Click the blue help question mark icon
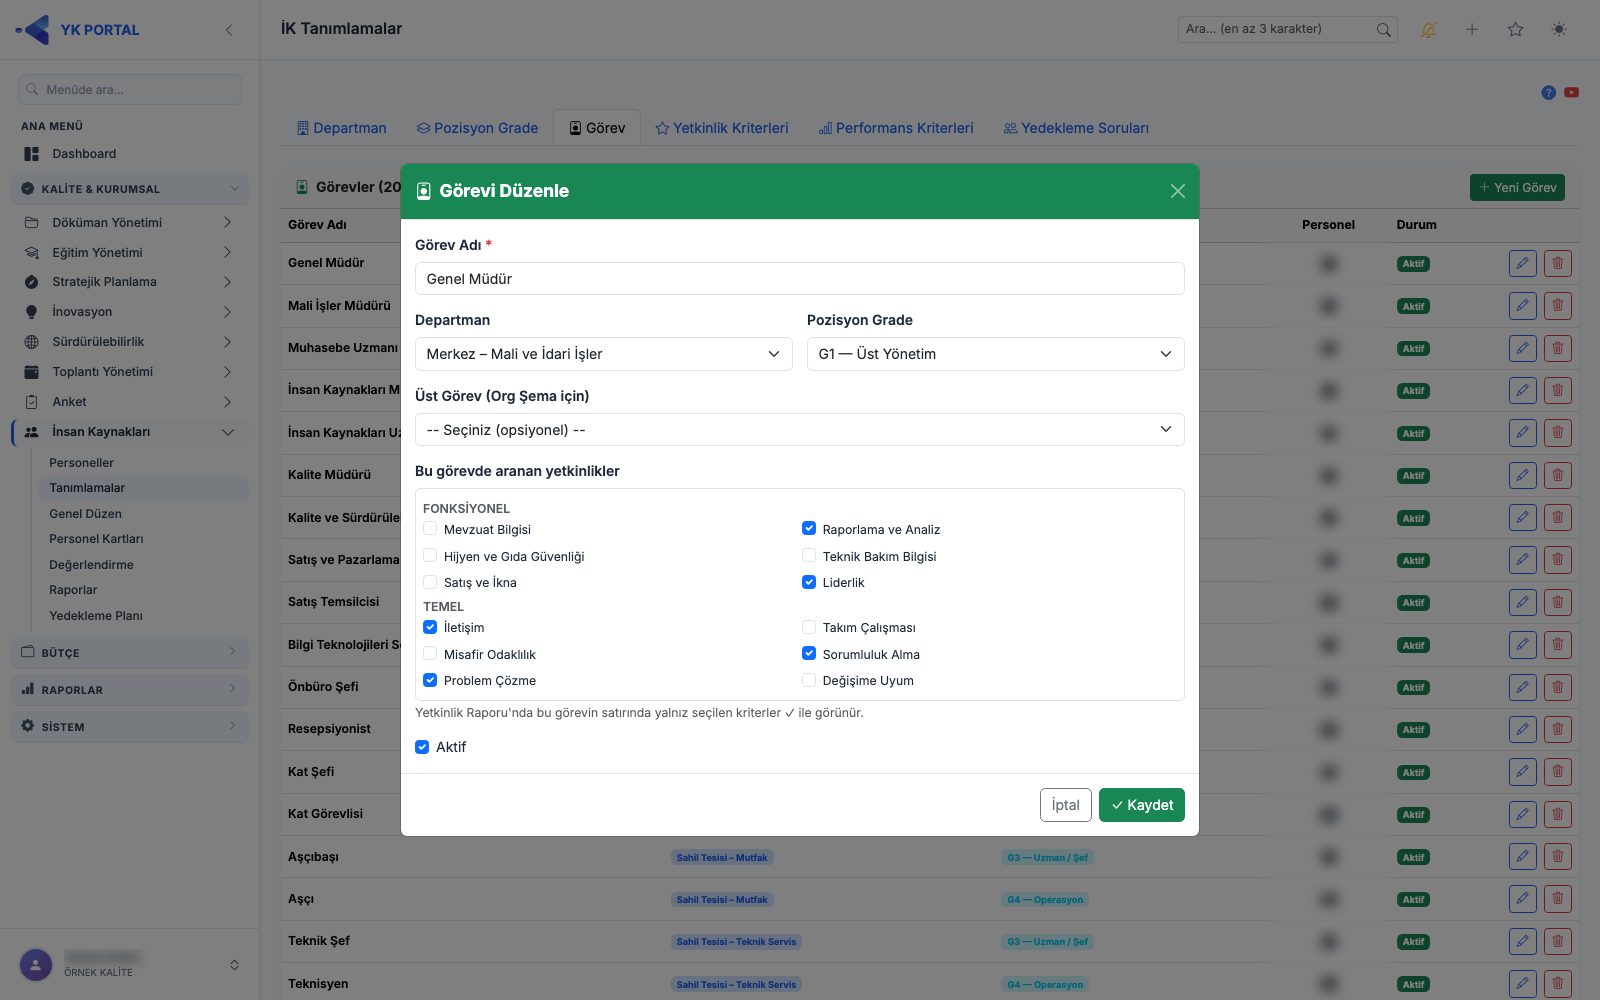The image size is (1600, 1000). 1548,93
